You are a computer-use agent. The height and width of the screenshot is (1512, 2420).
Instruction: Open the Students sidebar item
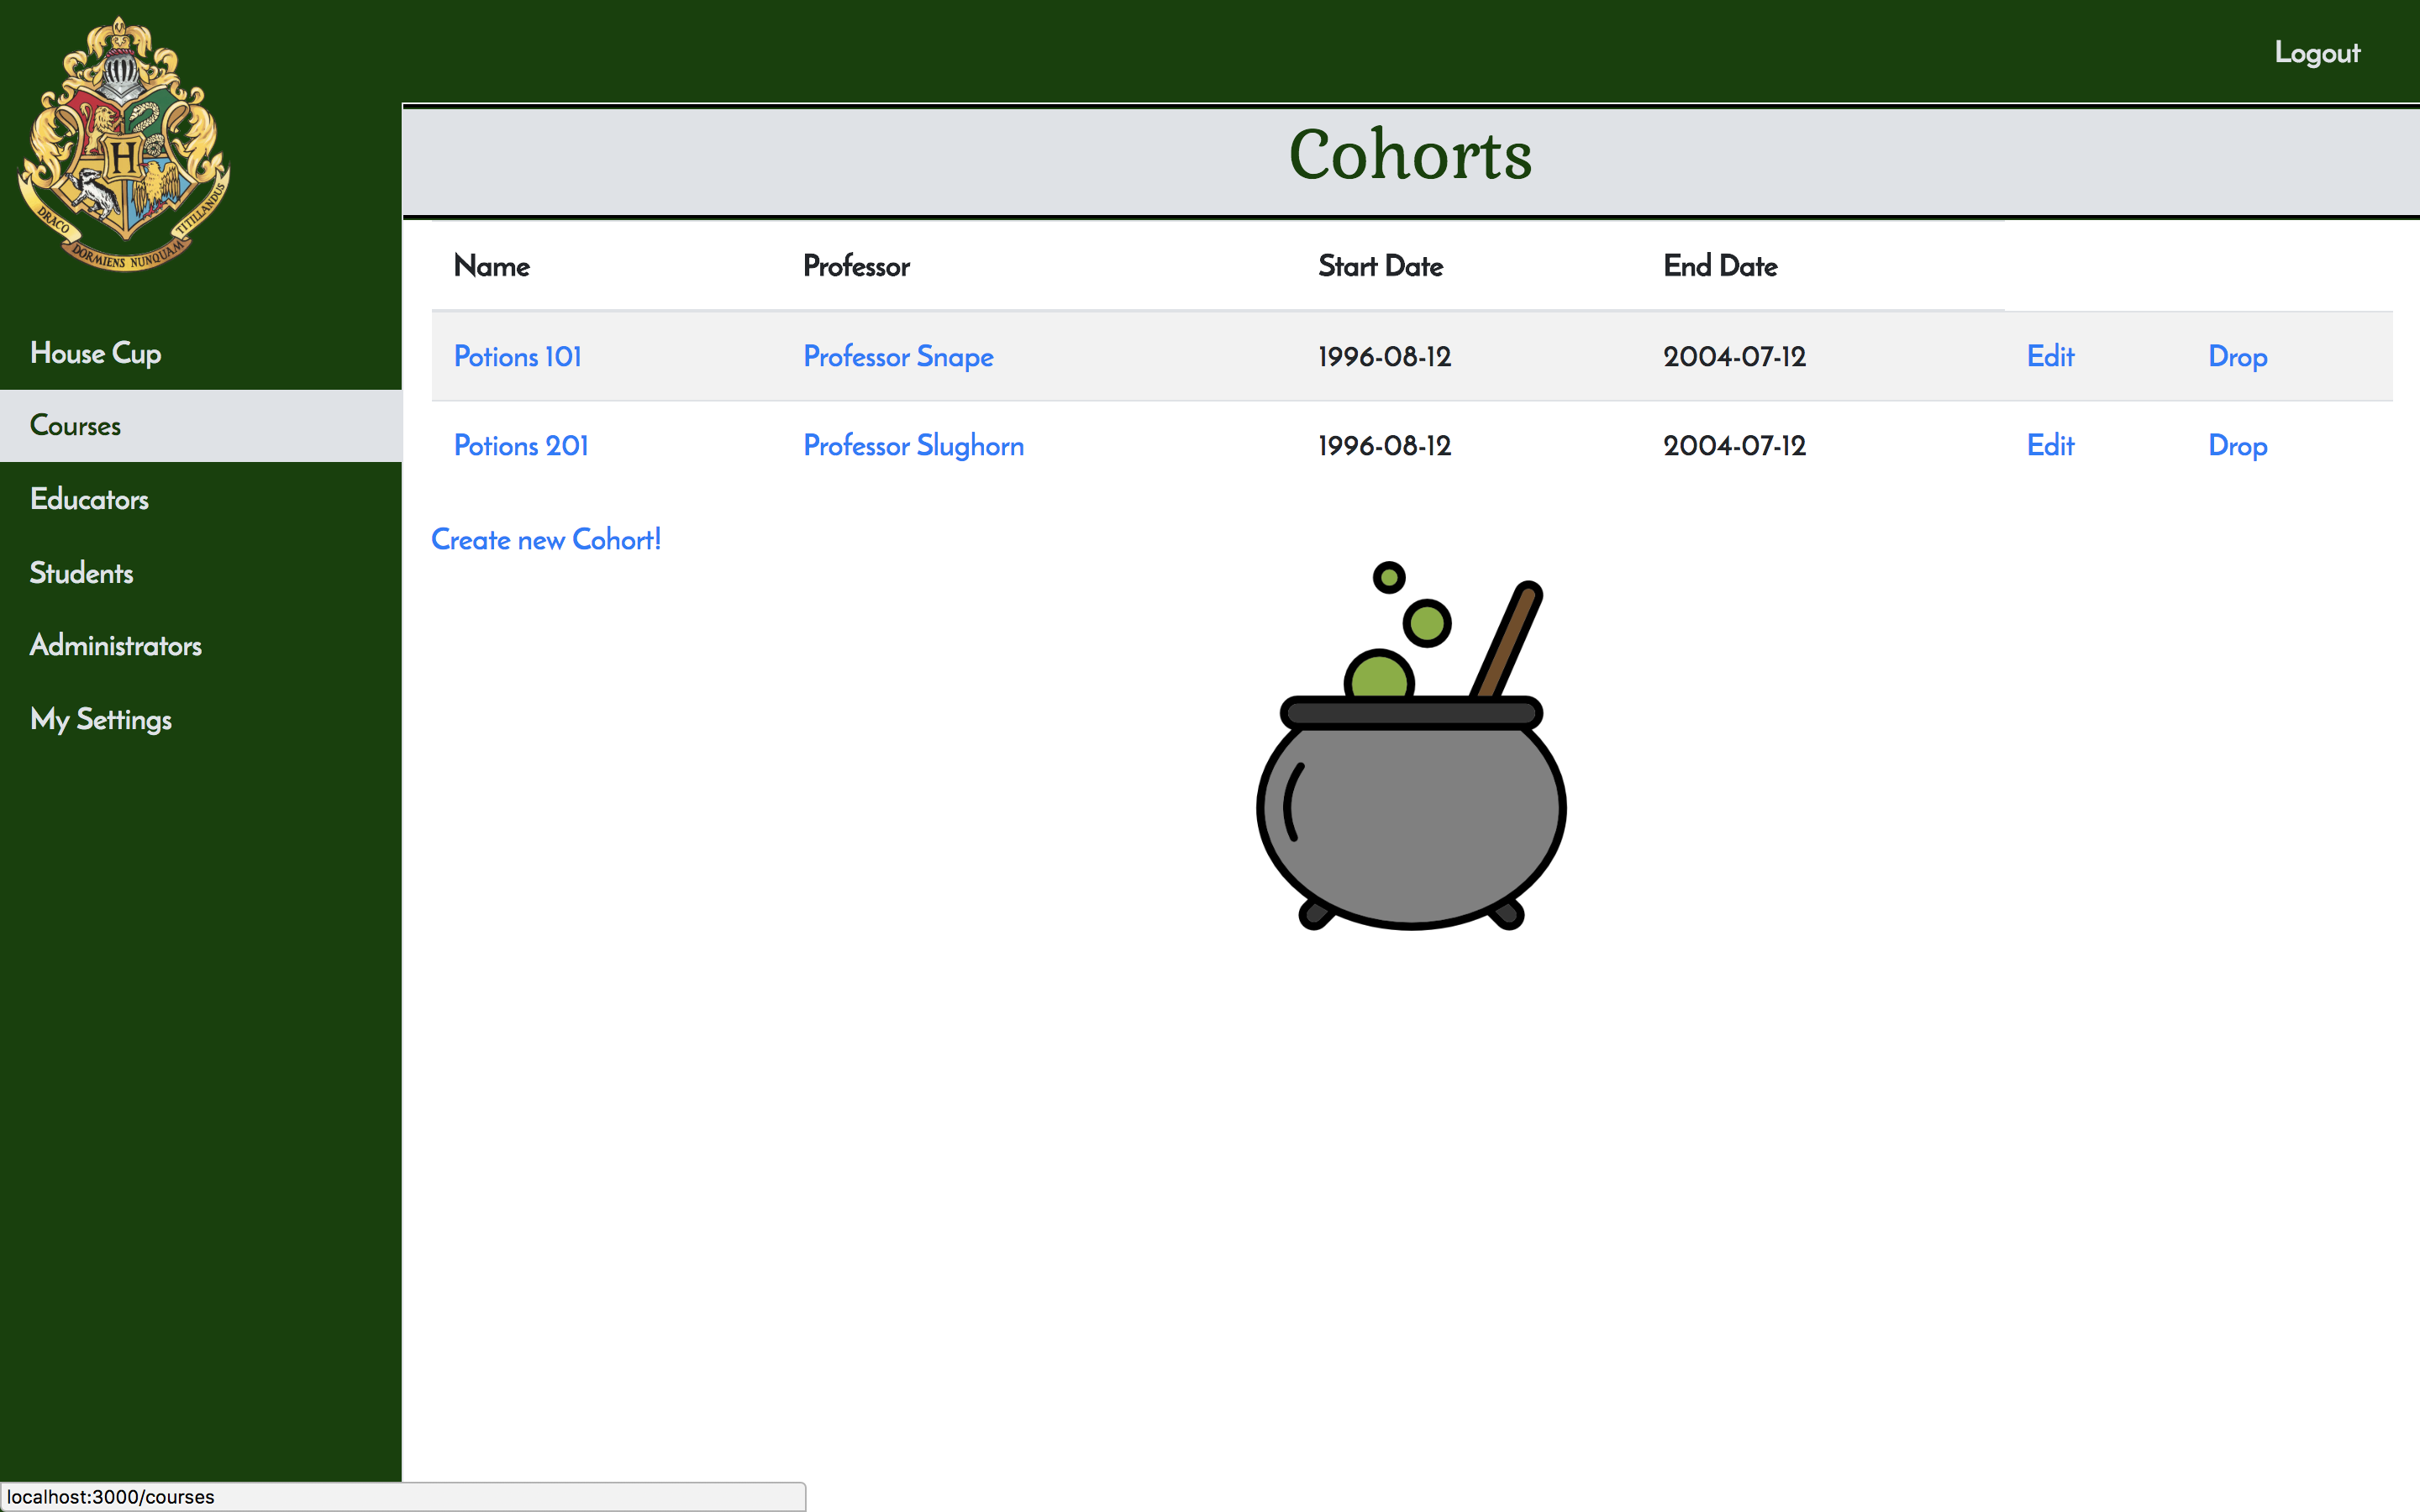[x=82, y=573]
